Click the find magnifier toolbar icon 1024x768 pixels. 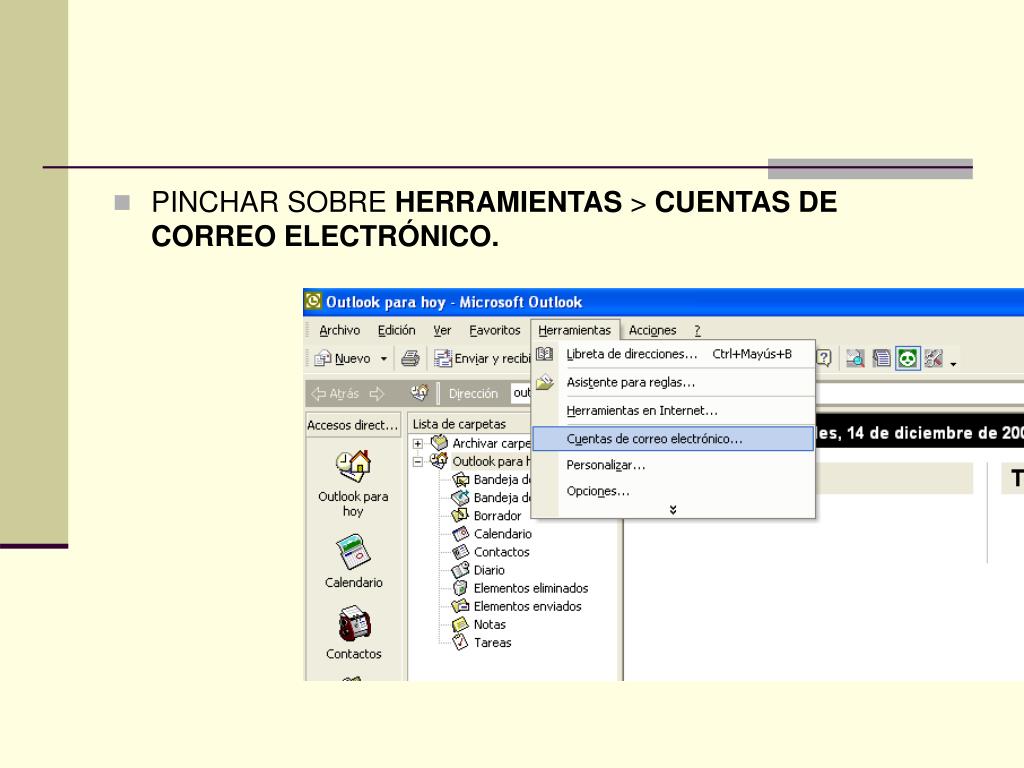855,358
